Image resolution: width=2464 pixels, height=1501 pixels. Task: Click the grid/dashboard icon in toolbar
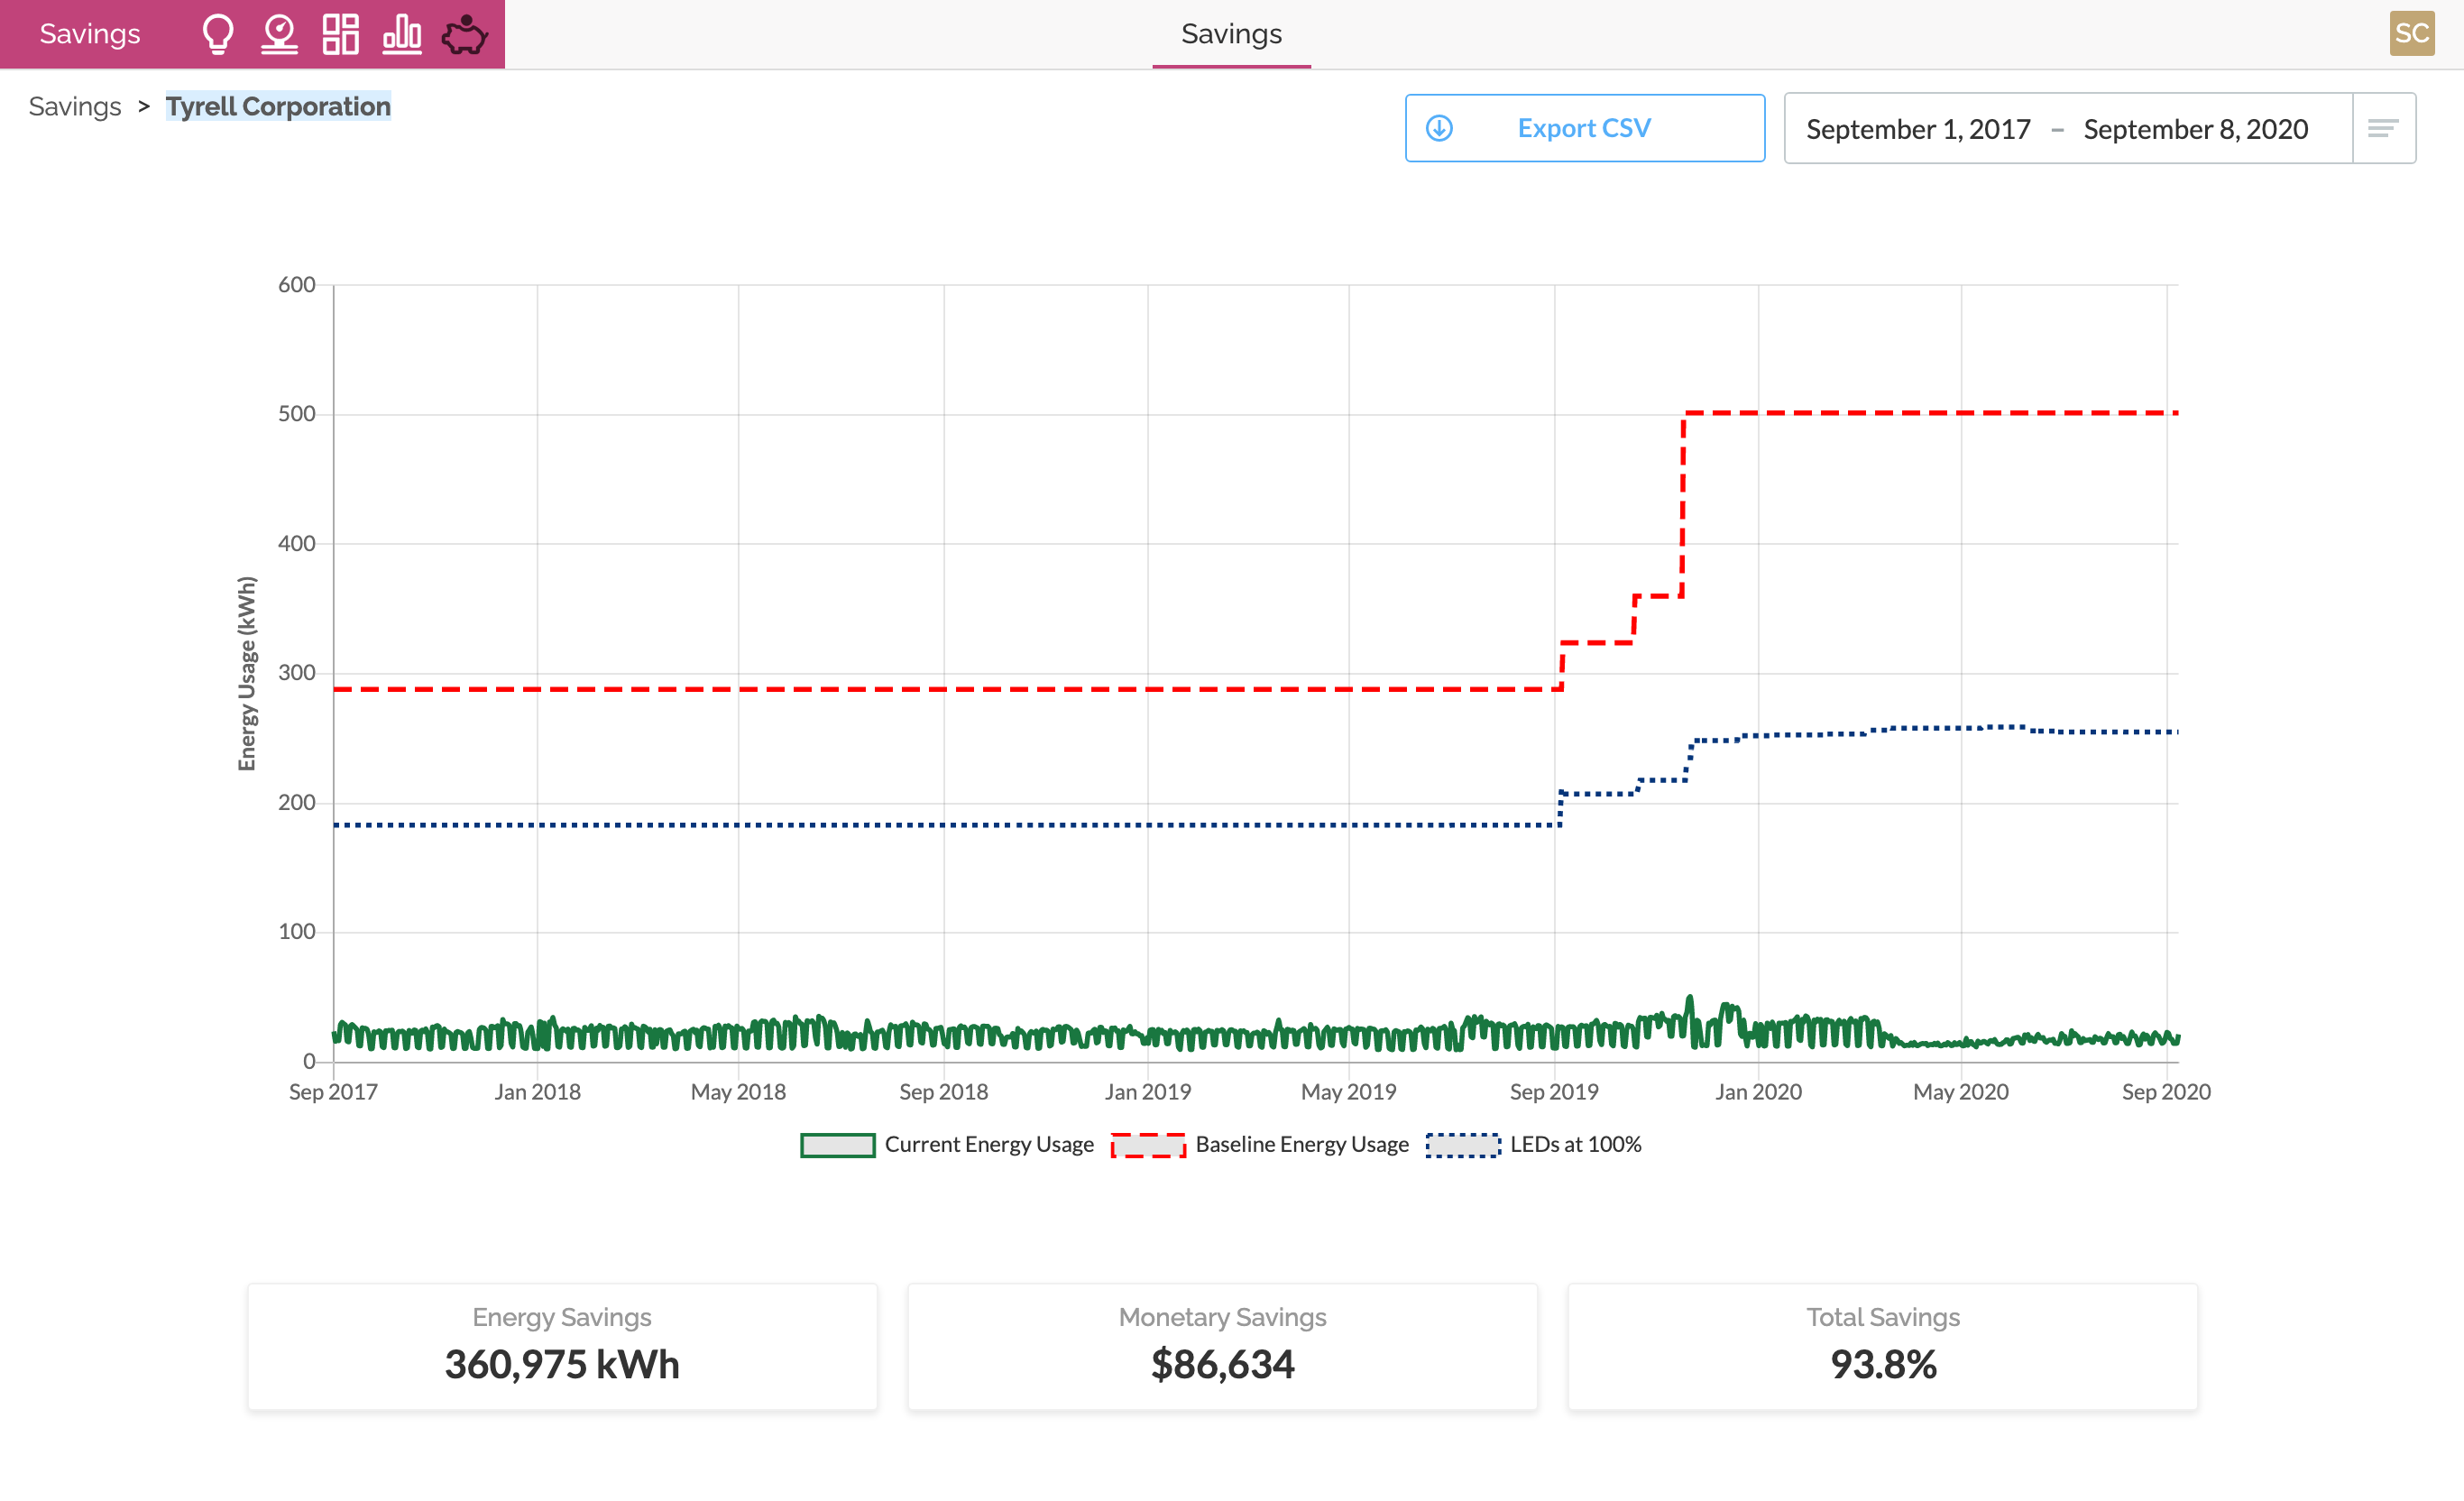coord(340,32)
